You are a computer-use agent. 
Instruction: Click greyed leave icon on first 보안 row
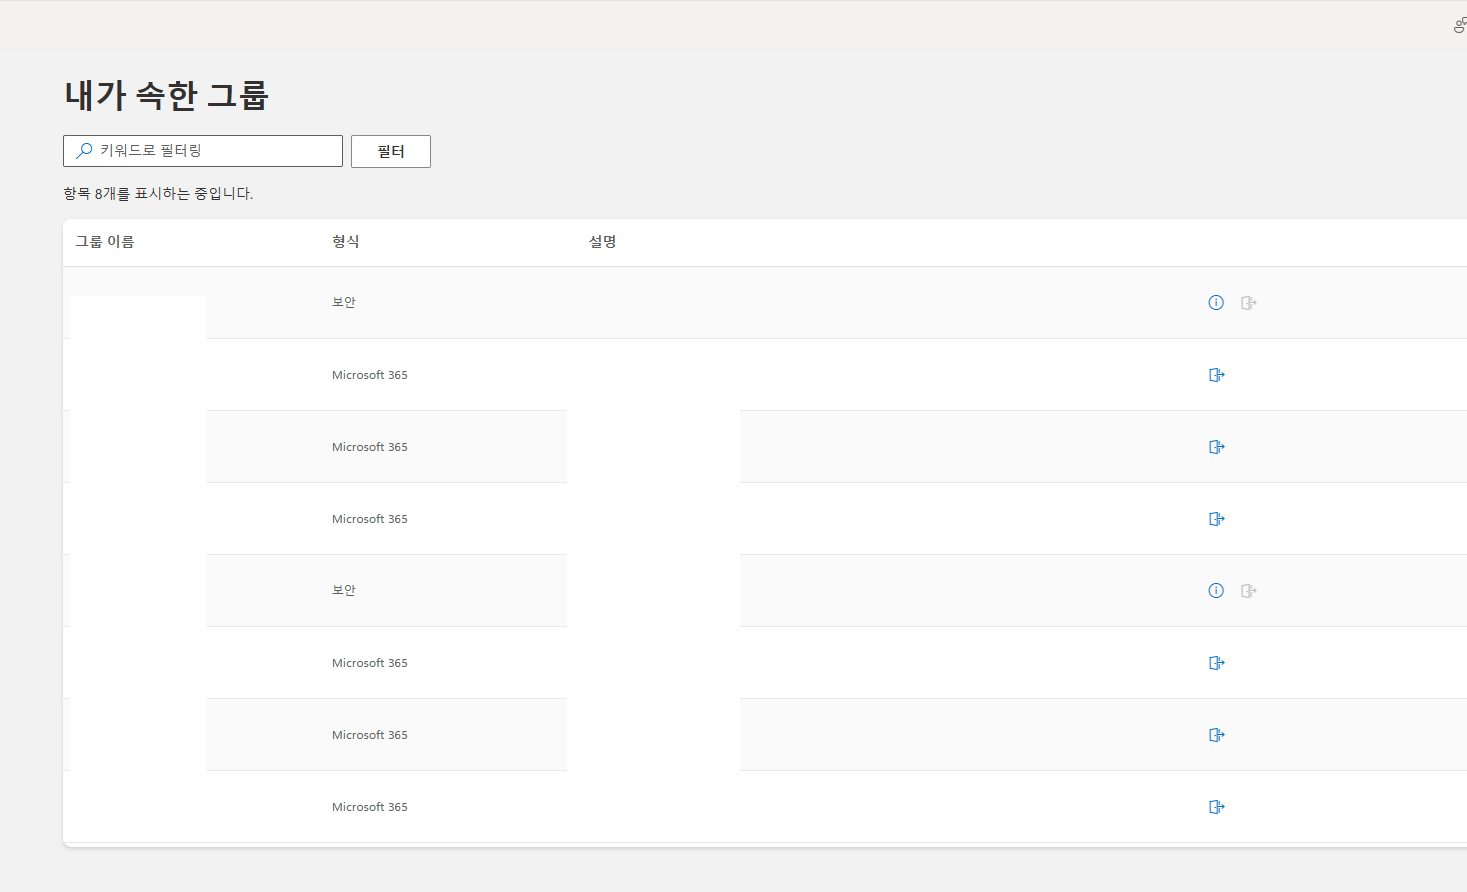(x=1249, y=303)
